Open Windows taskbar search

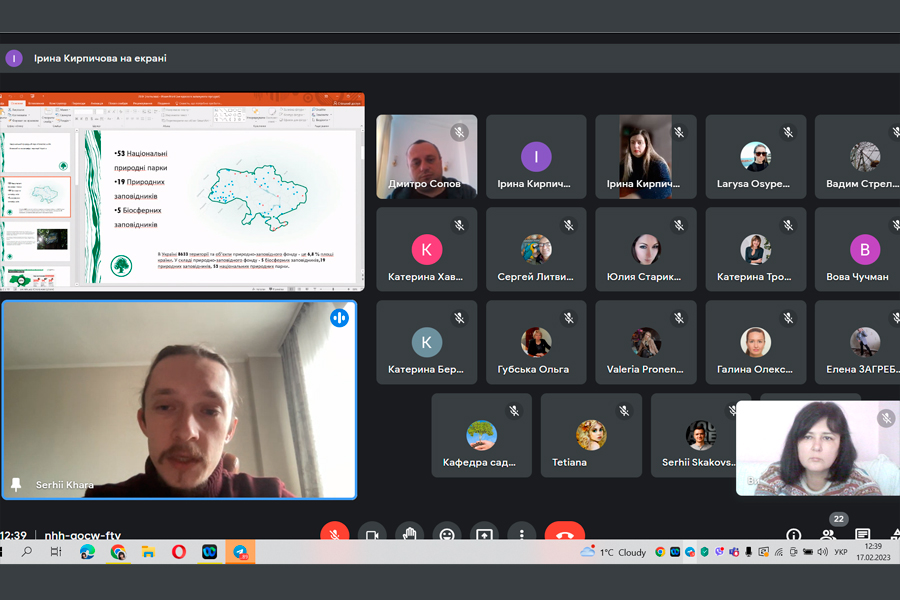pyautogui.click(x=26, y=552)
